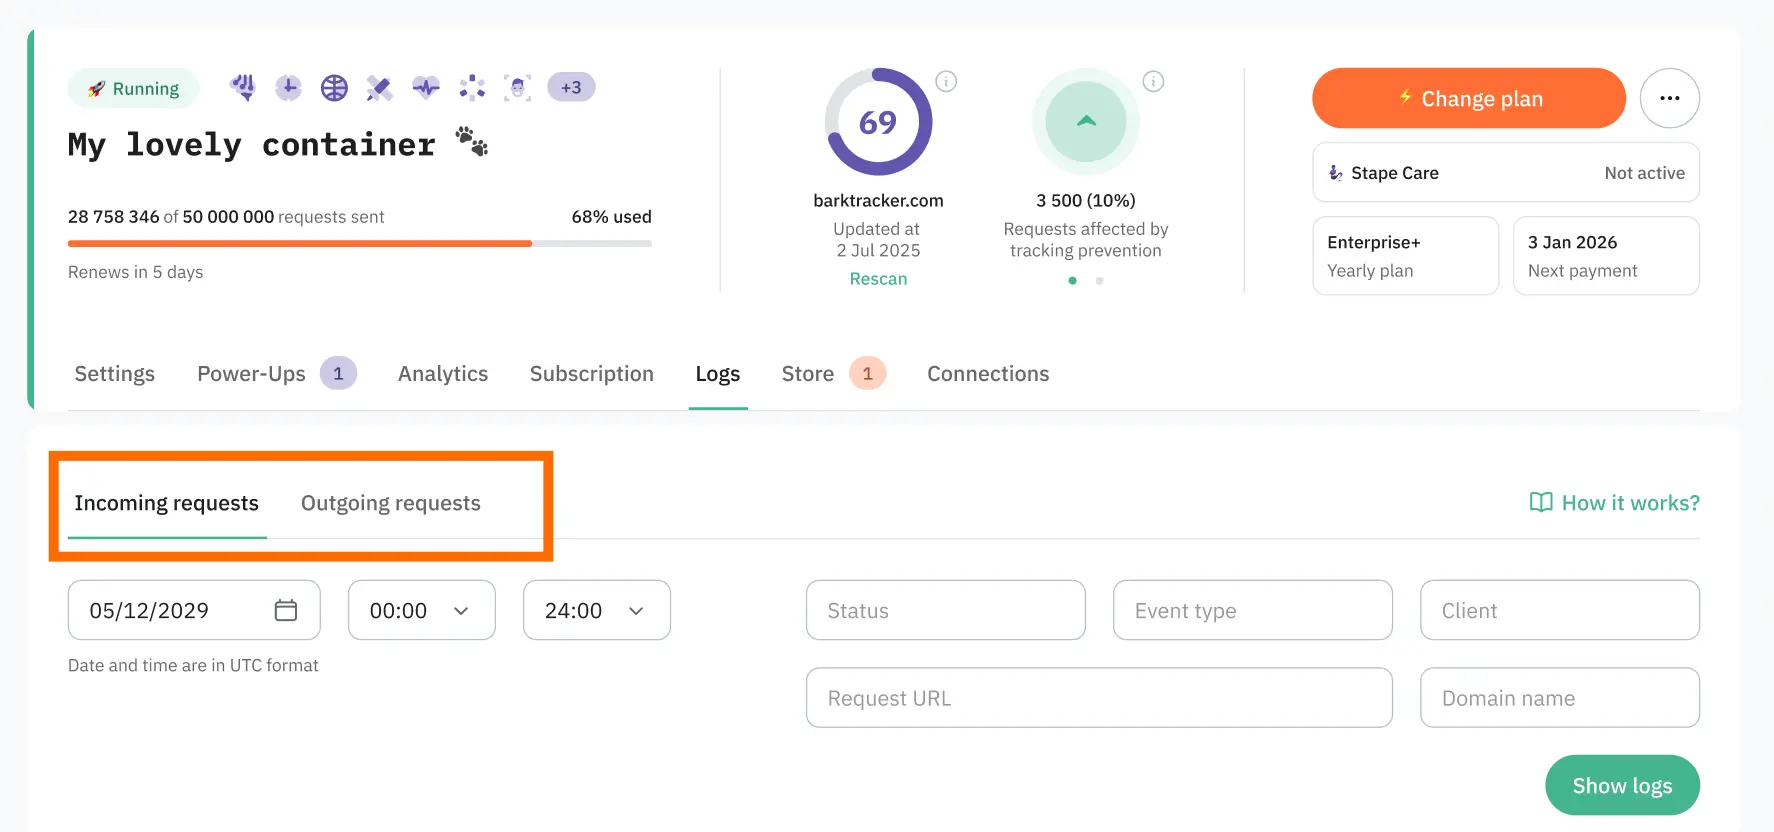Open the three-dot more options menu
The image size is (1774, 832).
[1669, 98]
